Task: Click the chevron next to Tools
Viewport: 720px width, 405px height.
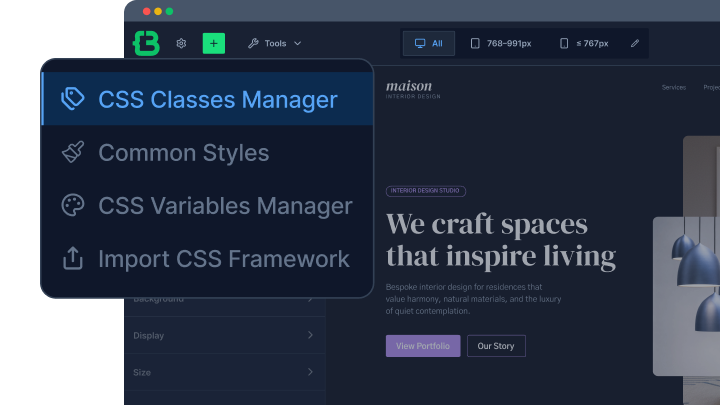Action: coord(298,44)
